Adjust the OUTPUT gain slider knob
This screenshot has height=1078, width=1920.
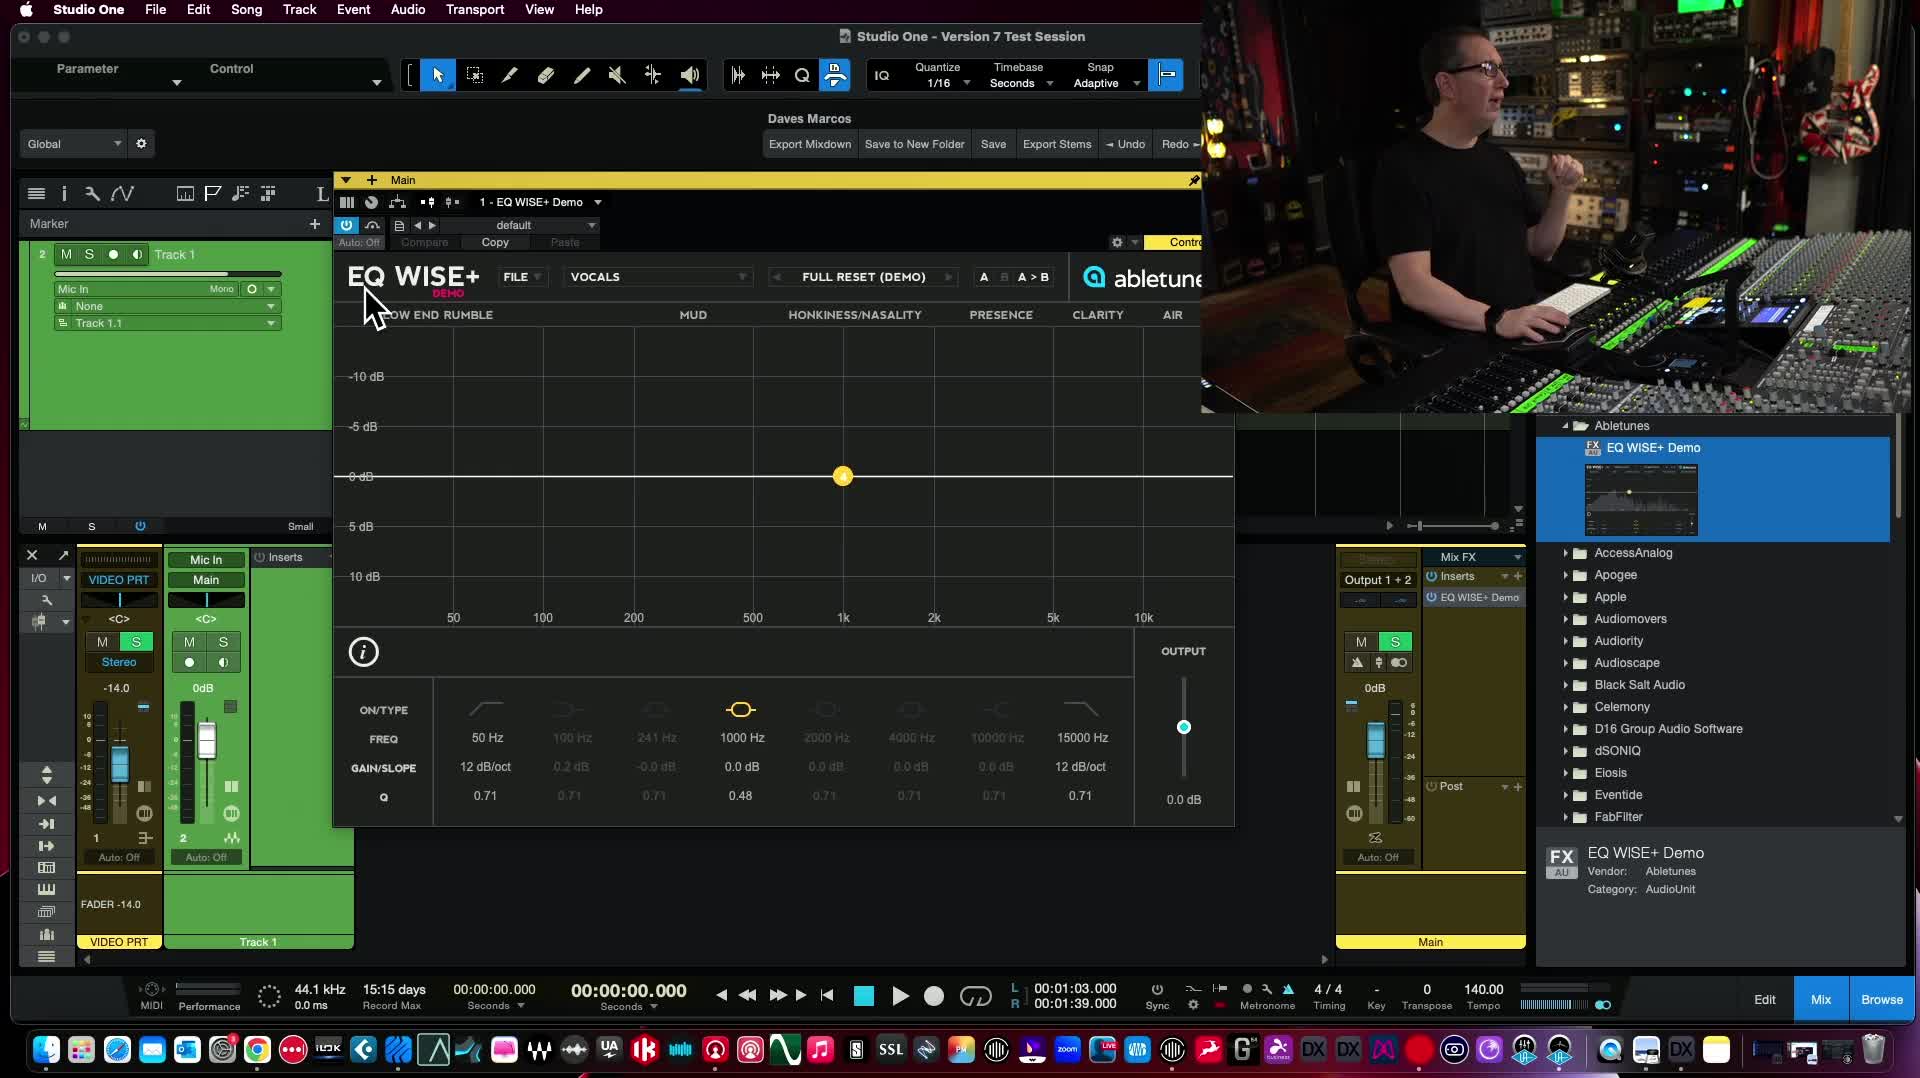pyautogui.click(x=1184, y=727)
